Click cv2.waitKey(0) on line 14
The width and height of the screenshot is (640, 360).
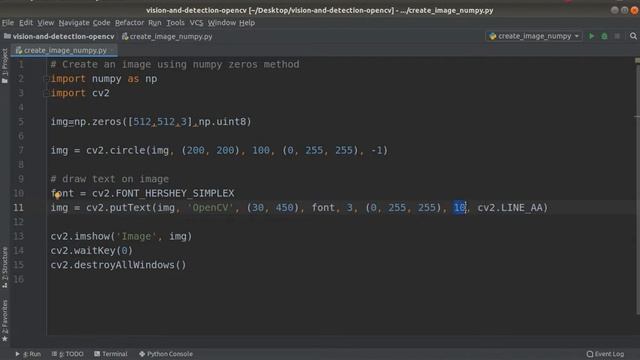point(92,251)
